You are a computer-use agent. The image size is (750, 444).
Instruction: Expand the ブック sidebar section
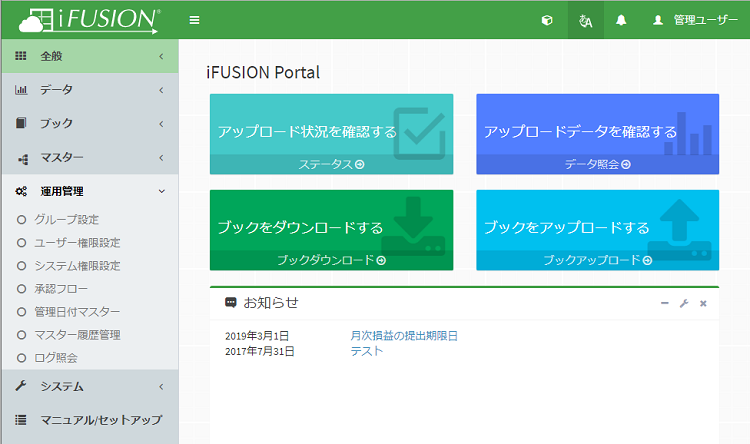tap(89, 124)
